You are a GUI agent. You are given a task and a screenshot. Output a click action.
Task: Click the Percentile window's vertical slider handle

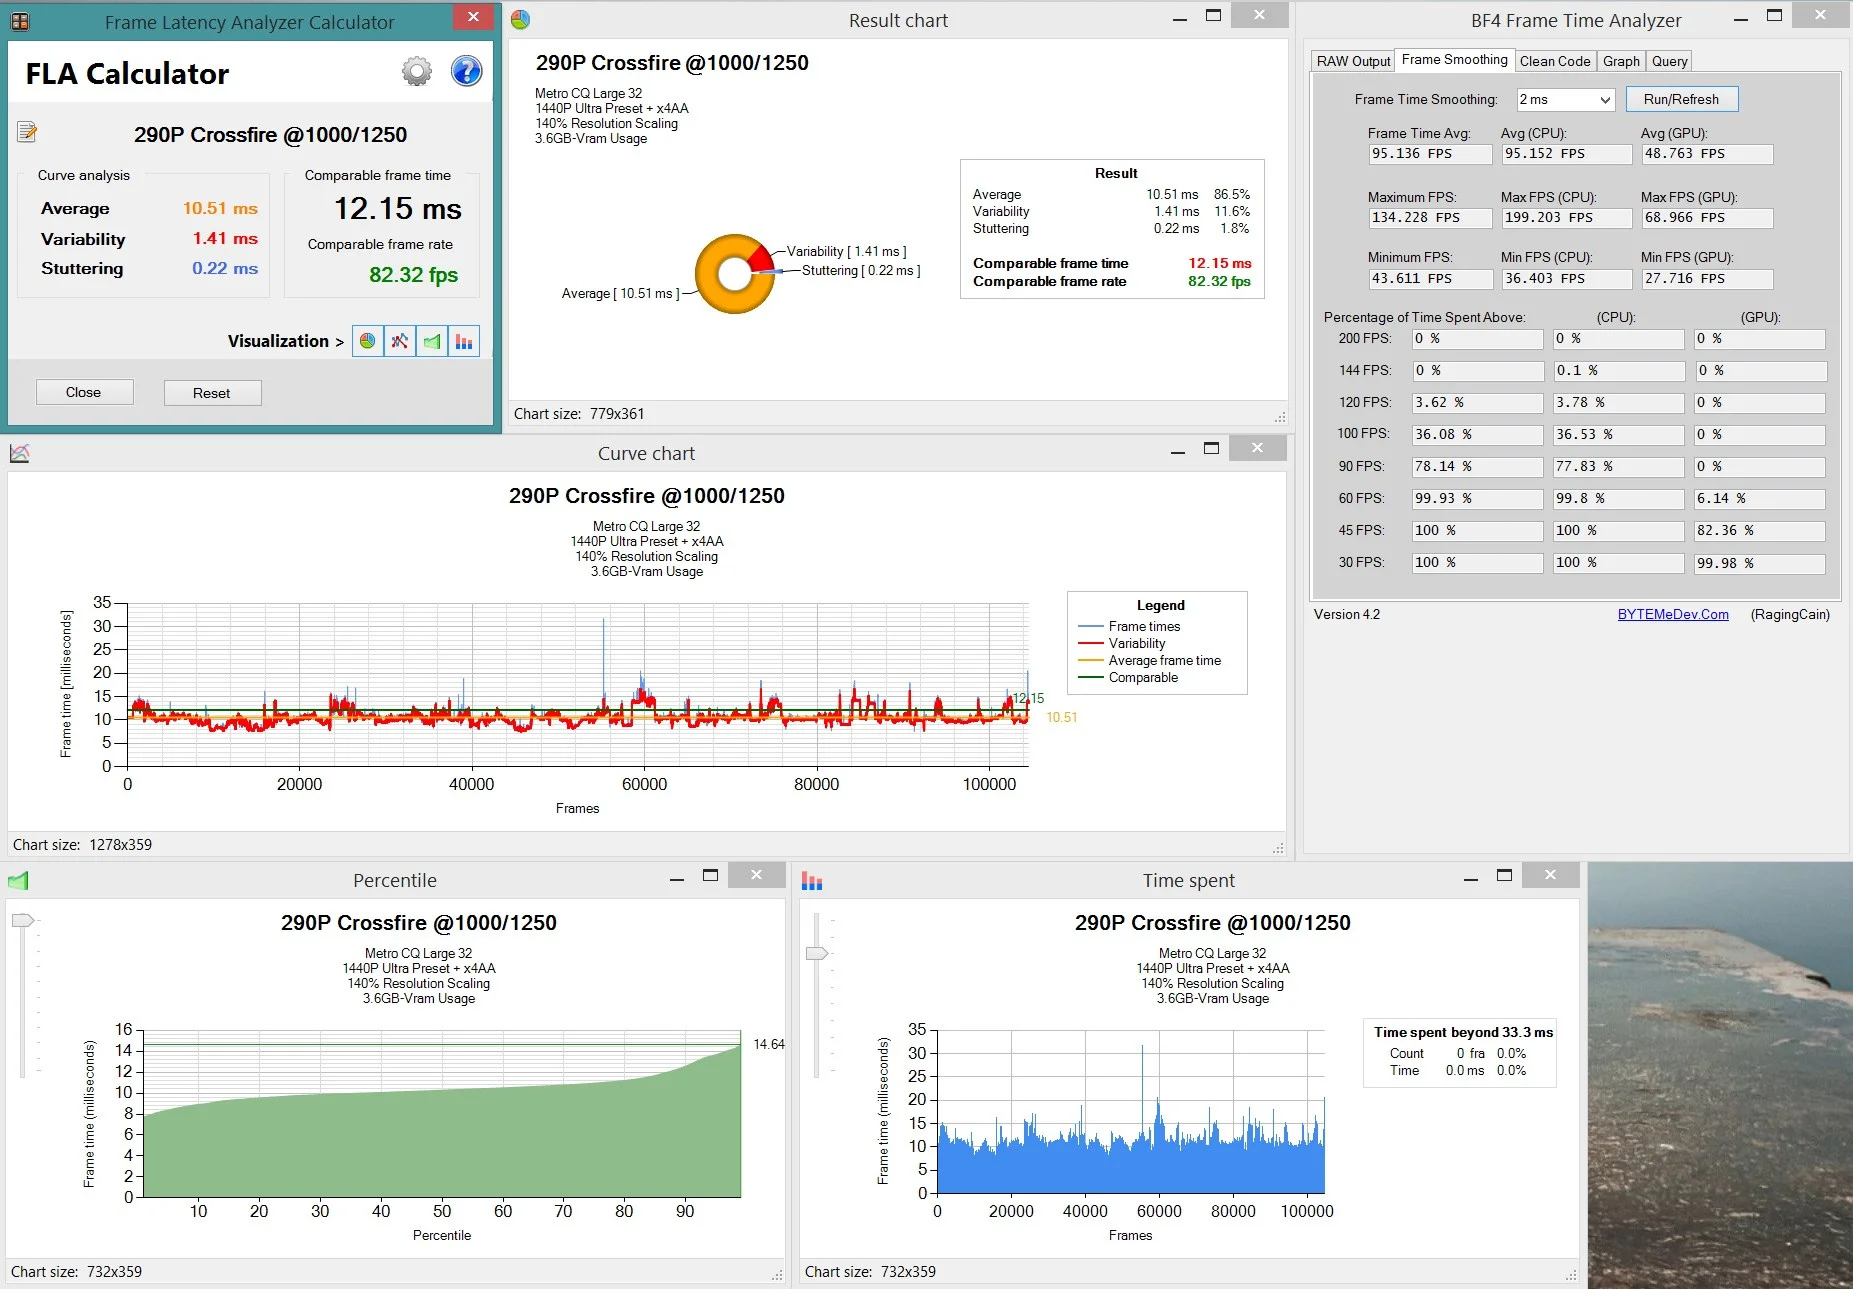(22, 921)
